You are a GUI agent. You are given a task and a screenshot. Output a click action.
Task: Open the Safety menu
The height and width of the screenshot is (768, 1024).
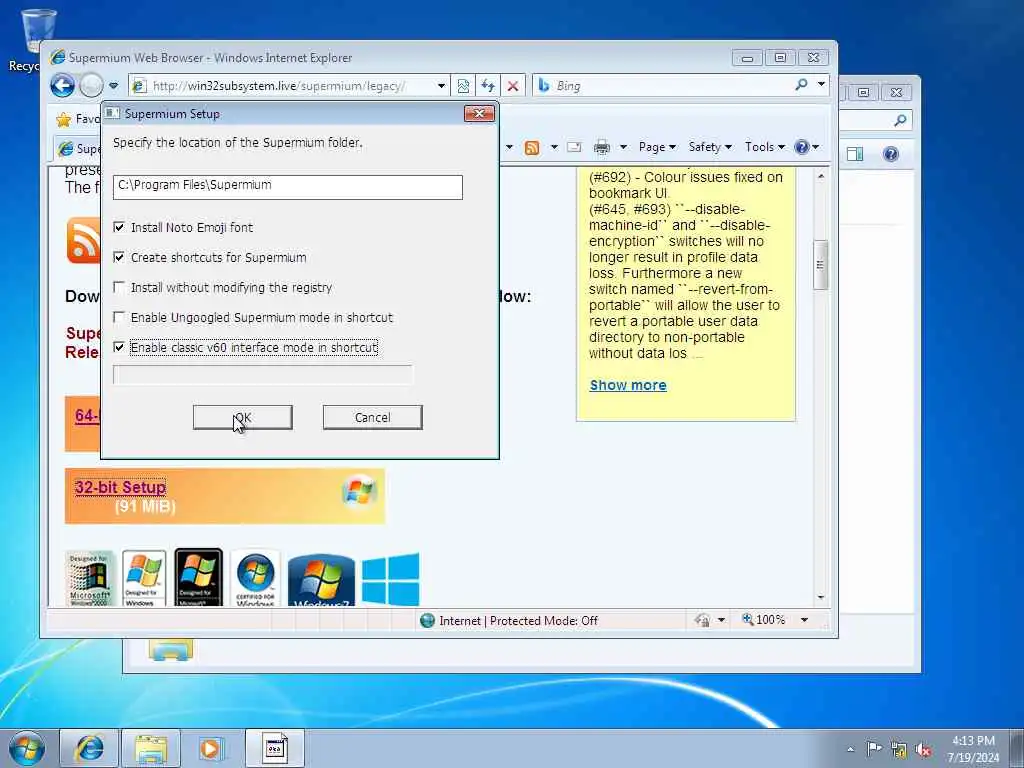click(710, 147)
